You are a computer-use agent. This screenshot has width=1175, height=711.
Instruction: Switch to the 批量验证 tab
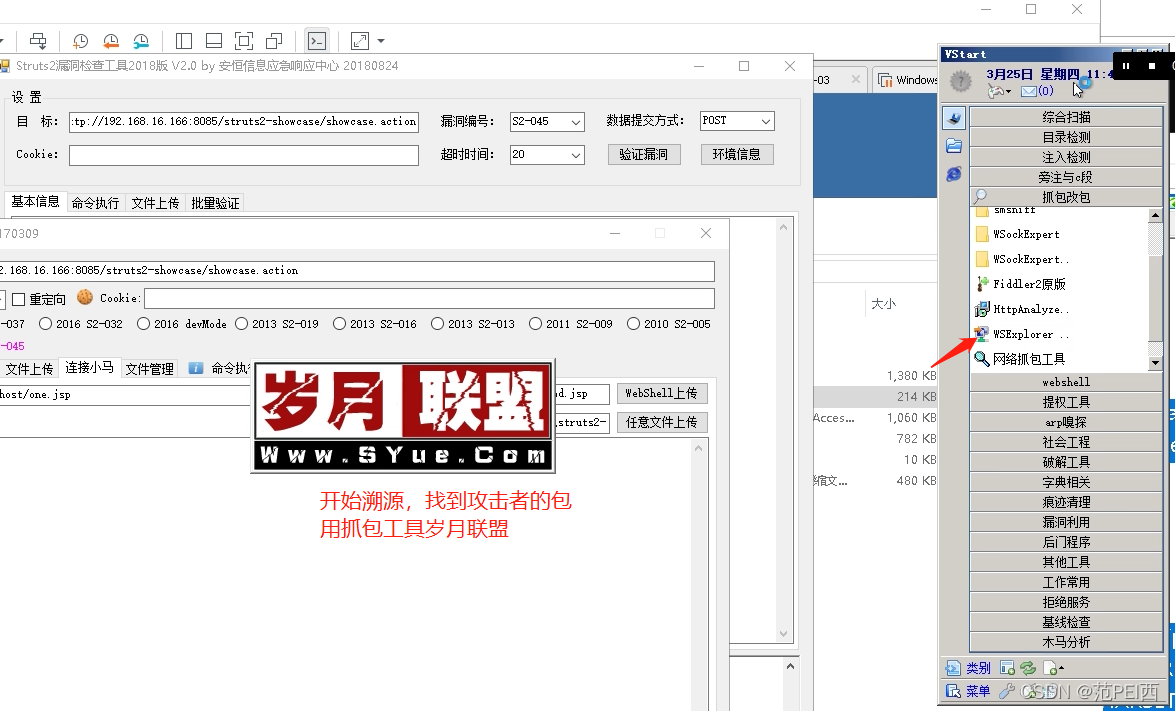point(215,203)
